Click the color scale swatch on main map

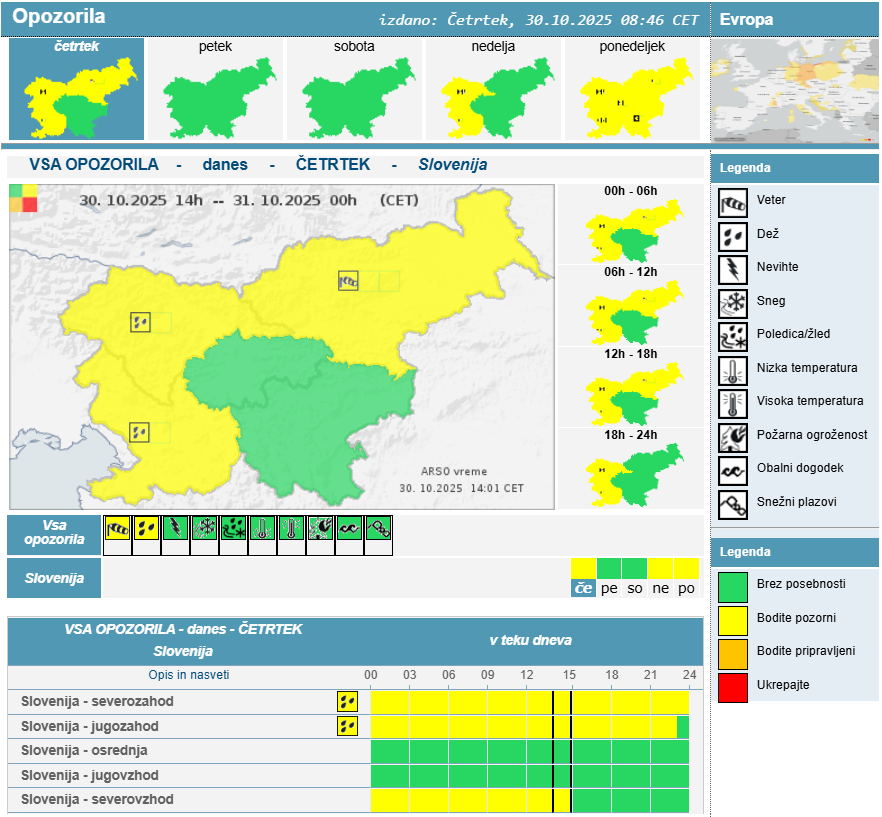[23, 198]
